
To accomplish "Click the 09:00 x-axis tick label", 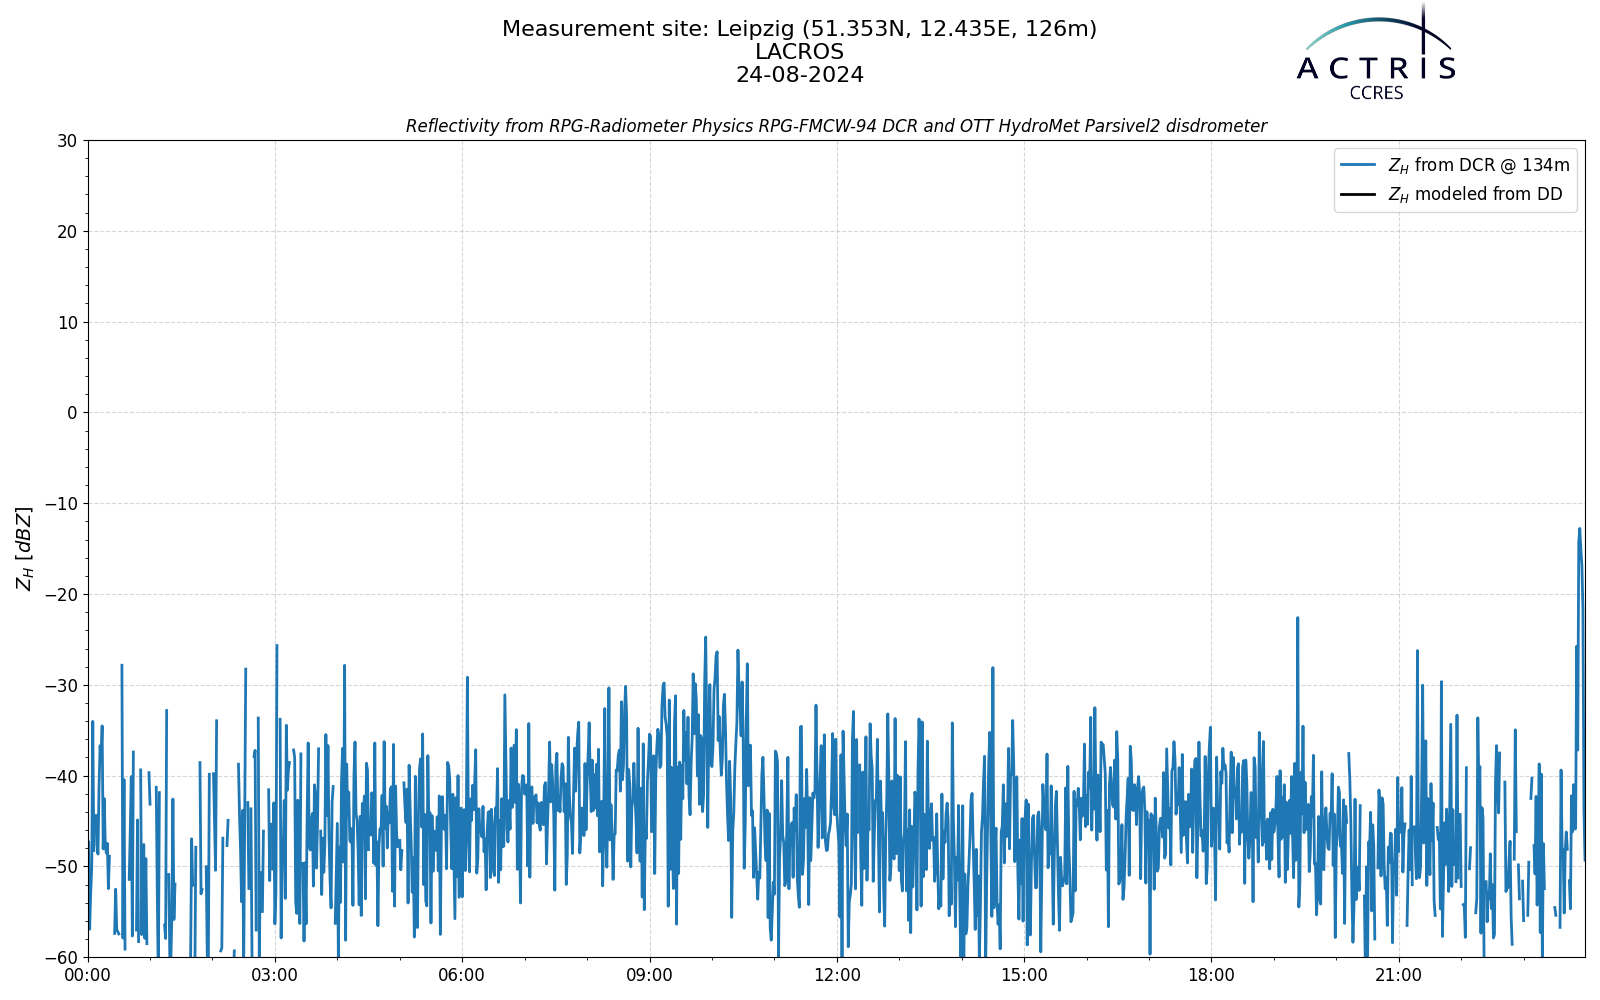I will 650,975.
